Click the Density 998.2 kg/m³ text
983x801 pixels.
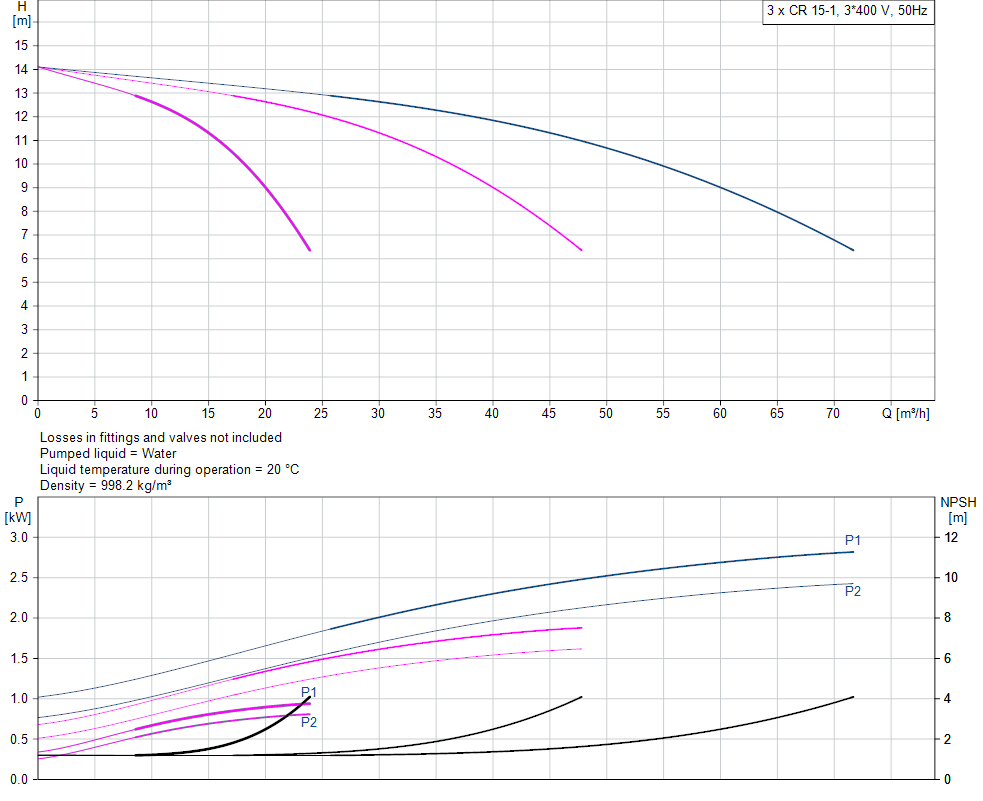click(x=105, y=485)
